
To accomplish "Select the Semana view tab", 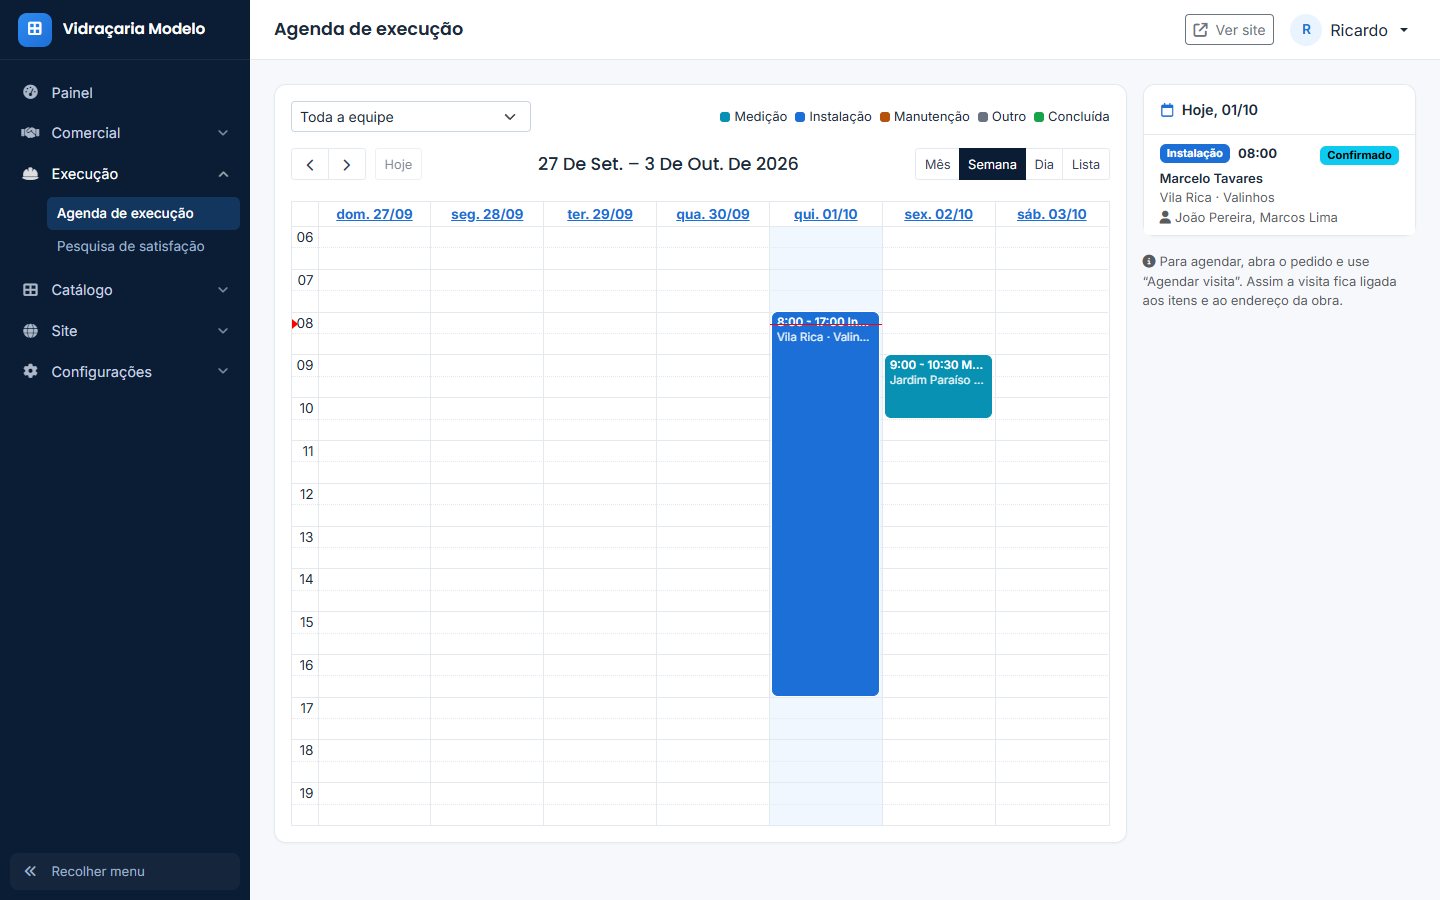I will [992, 165].
